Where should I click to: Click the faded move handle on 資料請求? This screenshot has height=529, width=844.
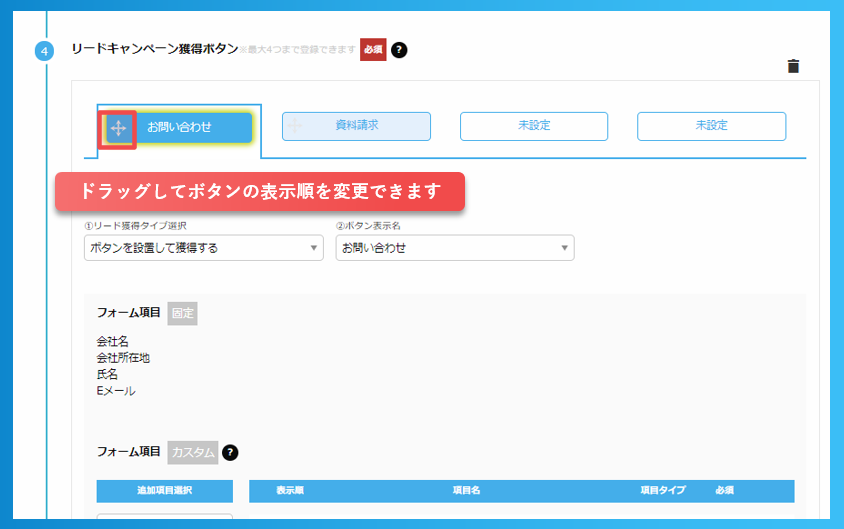[x=296, y=126]
